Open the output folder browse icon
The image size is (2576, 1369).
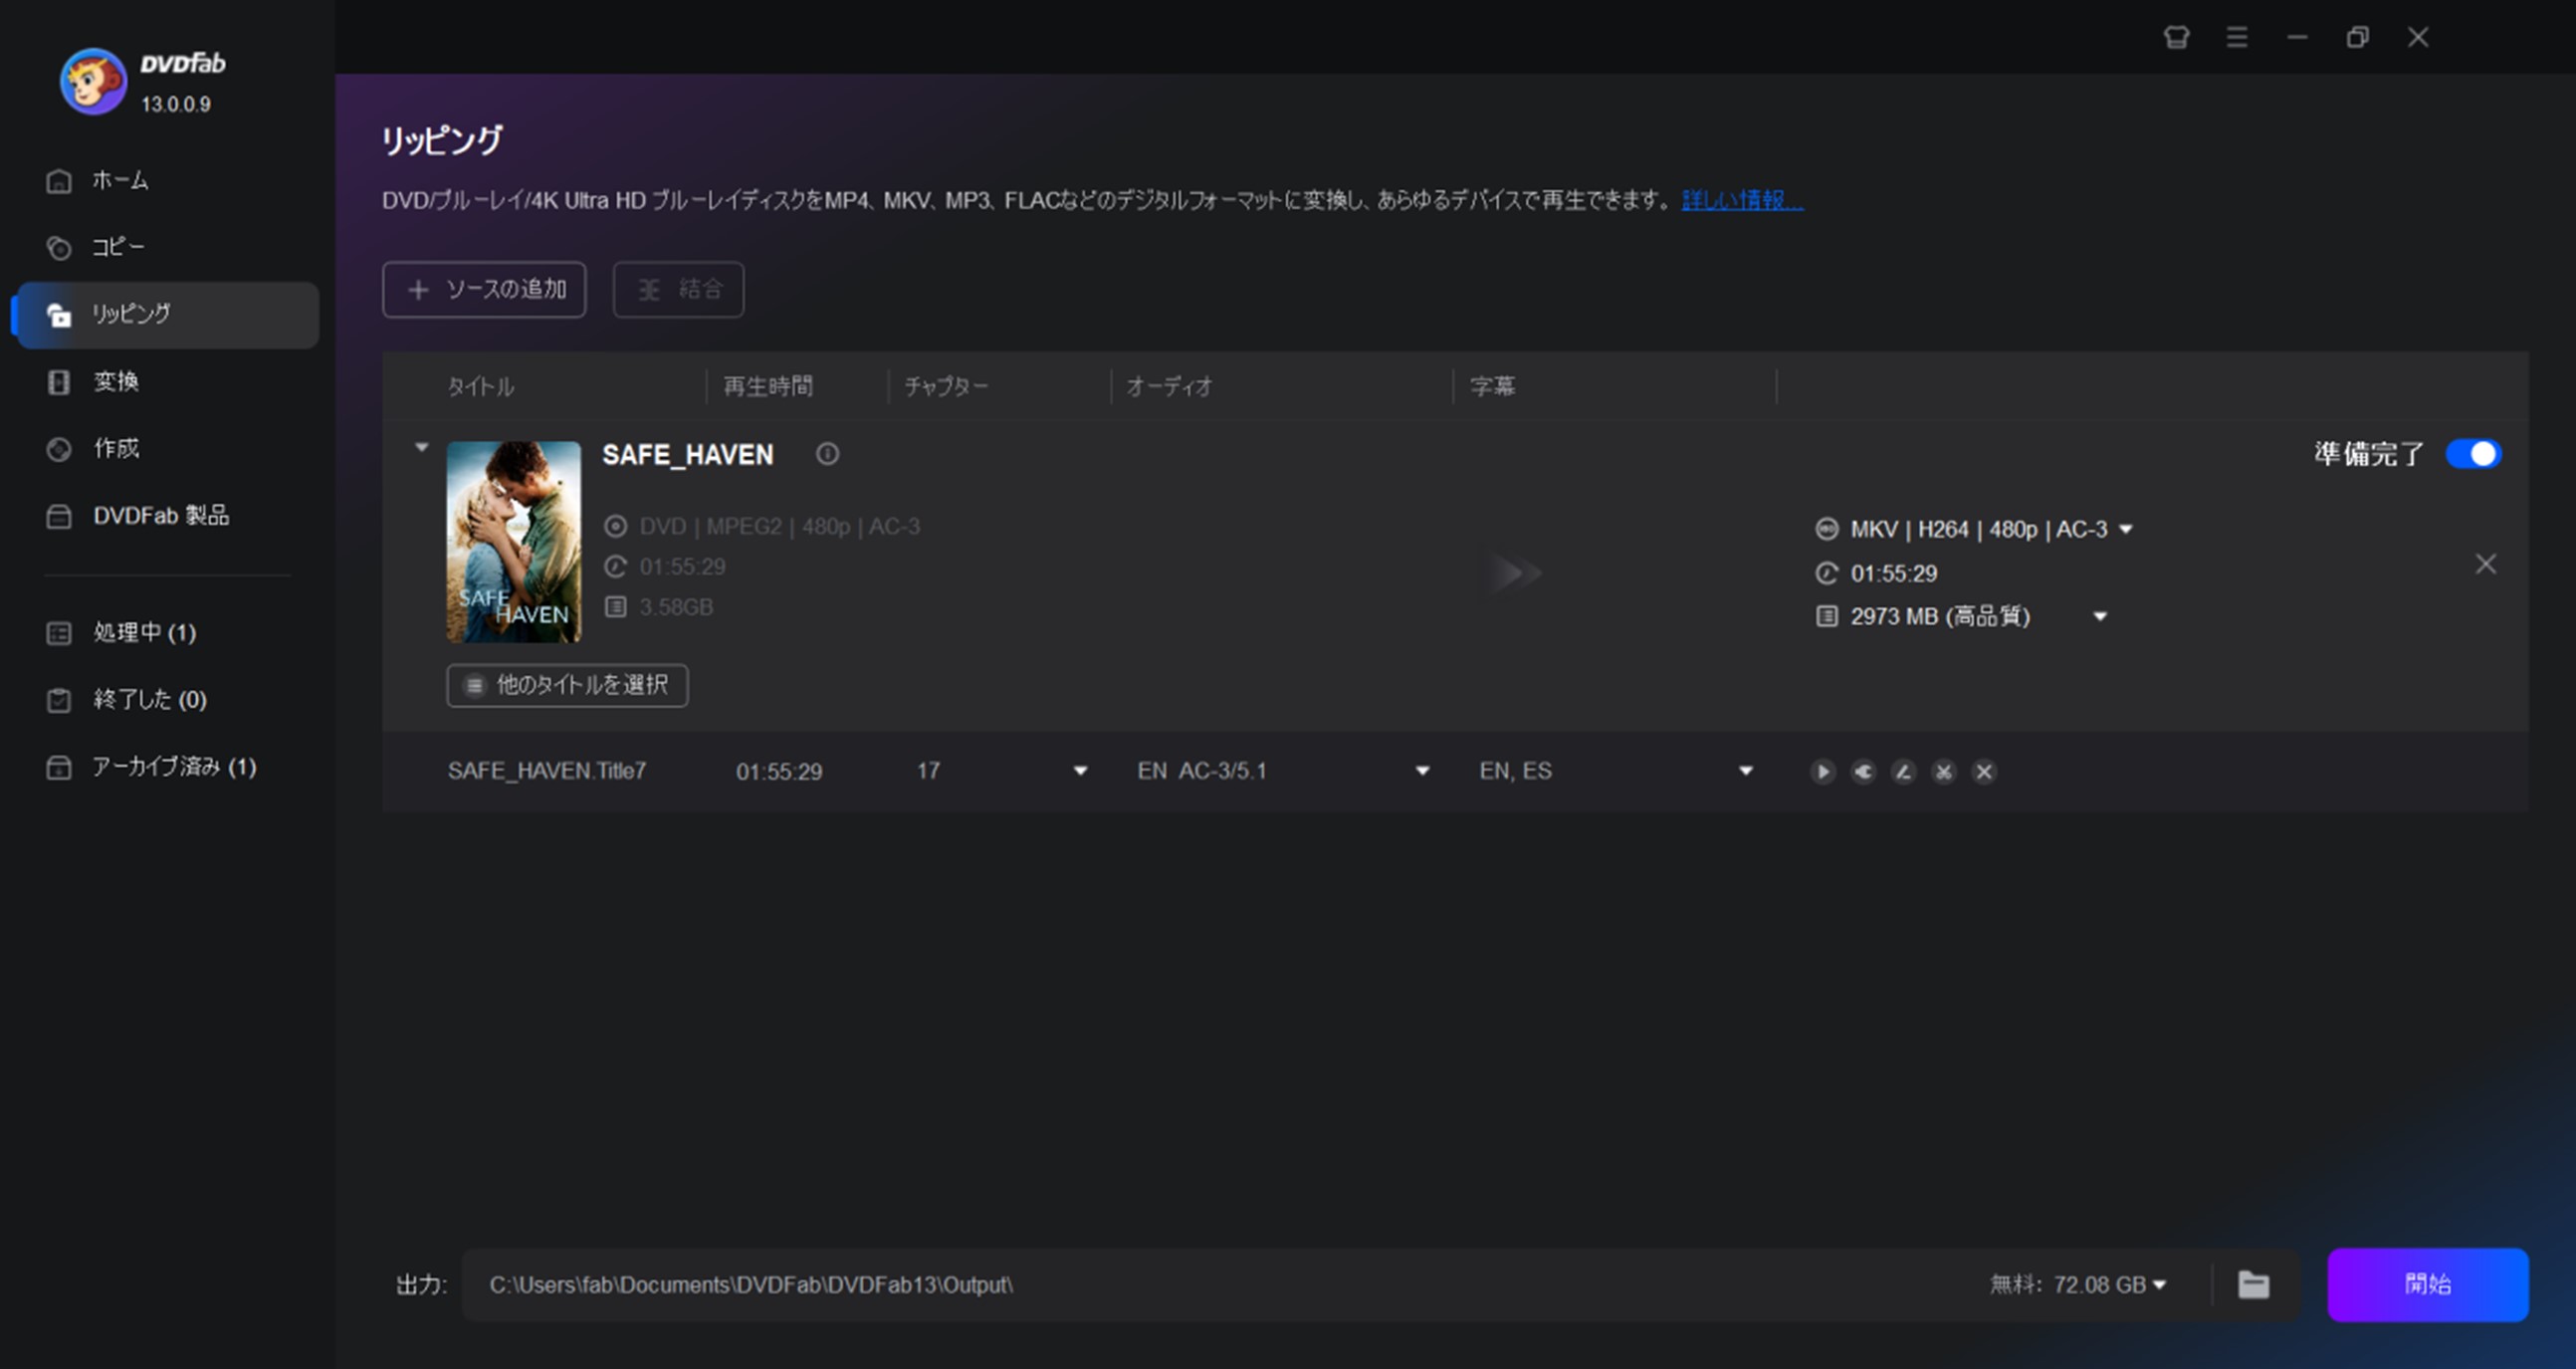pyautogui.click(x=2253, y=1284)
